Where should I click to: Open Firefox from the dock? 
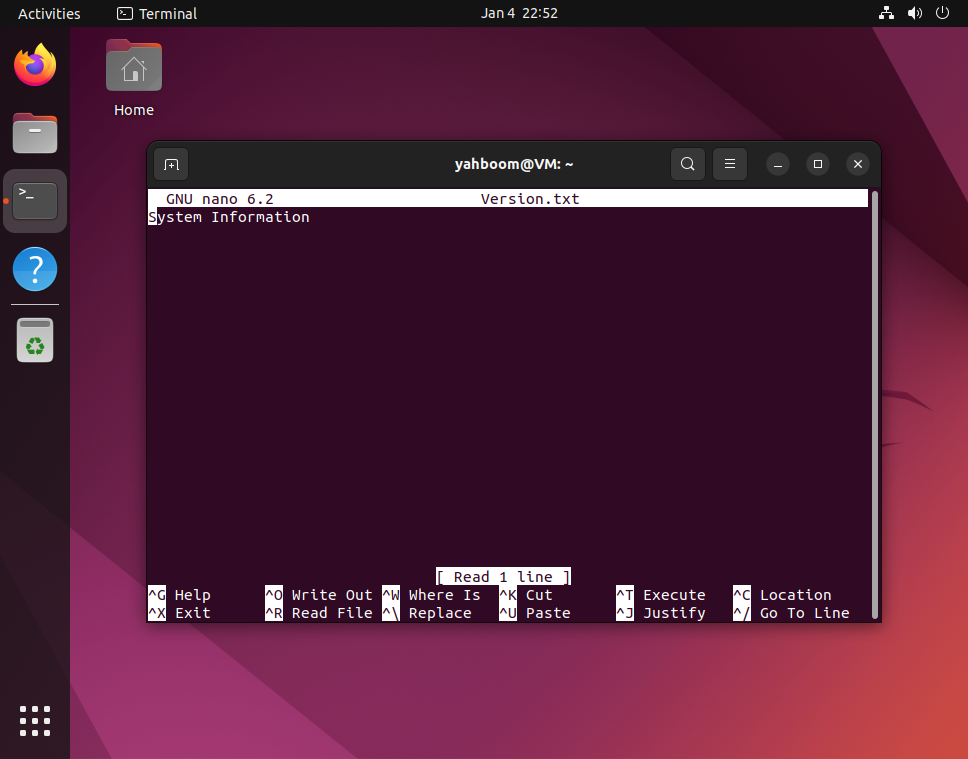[x=34, y=64]
